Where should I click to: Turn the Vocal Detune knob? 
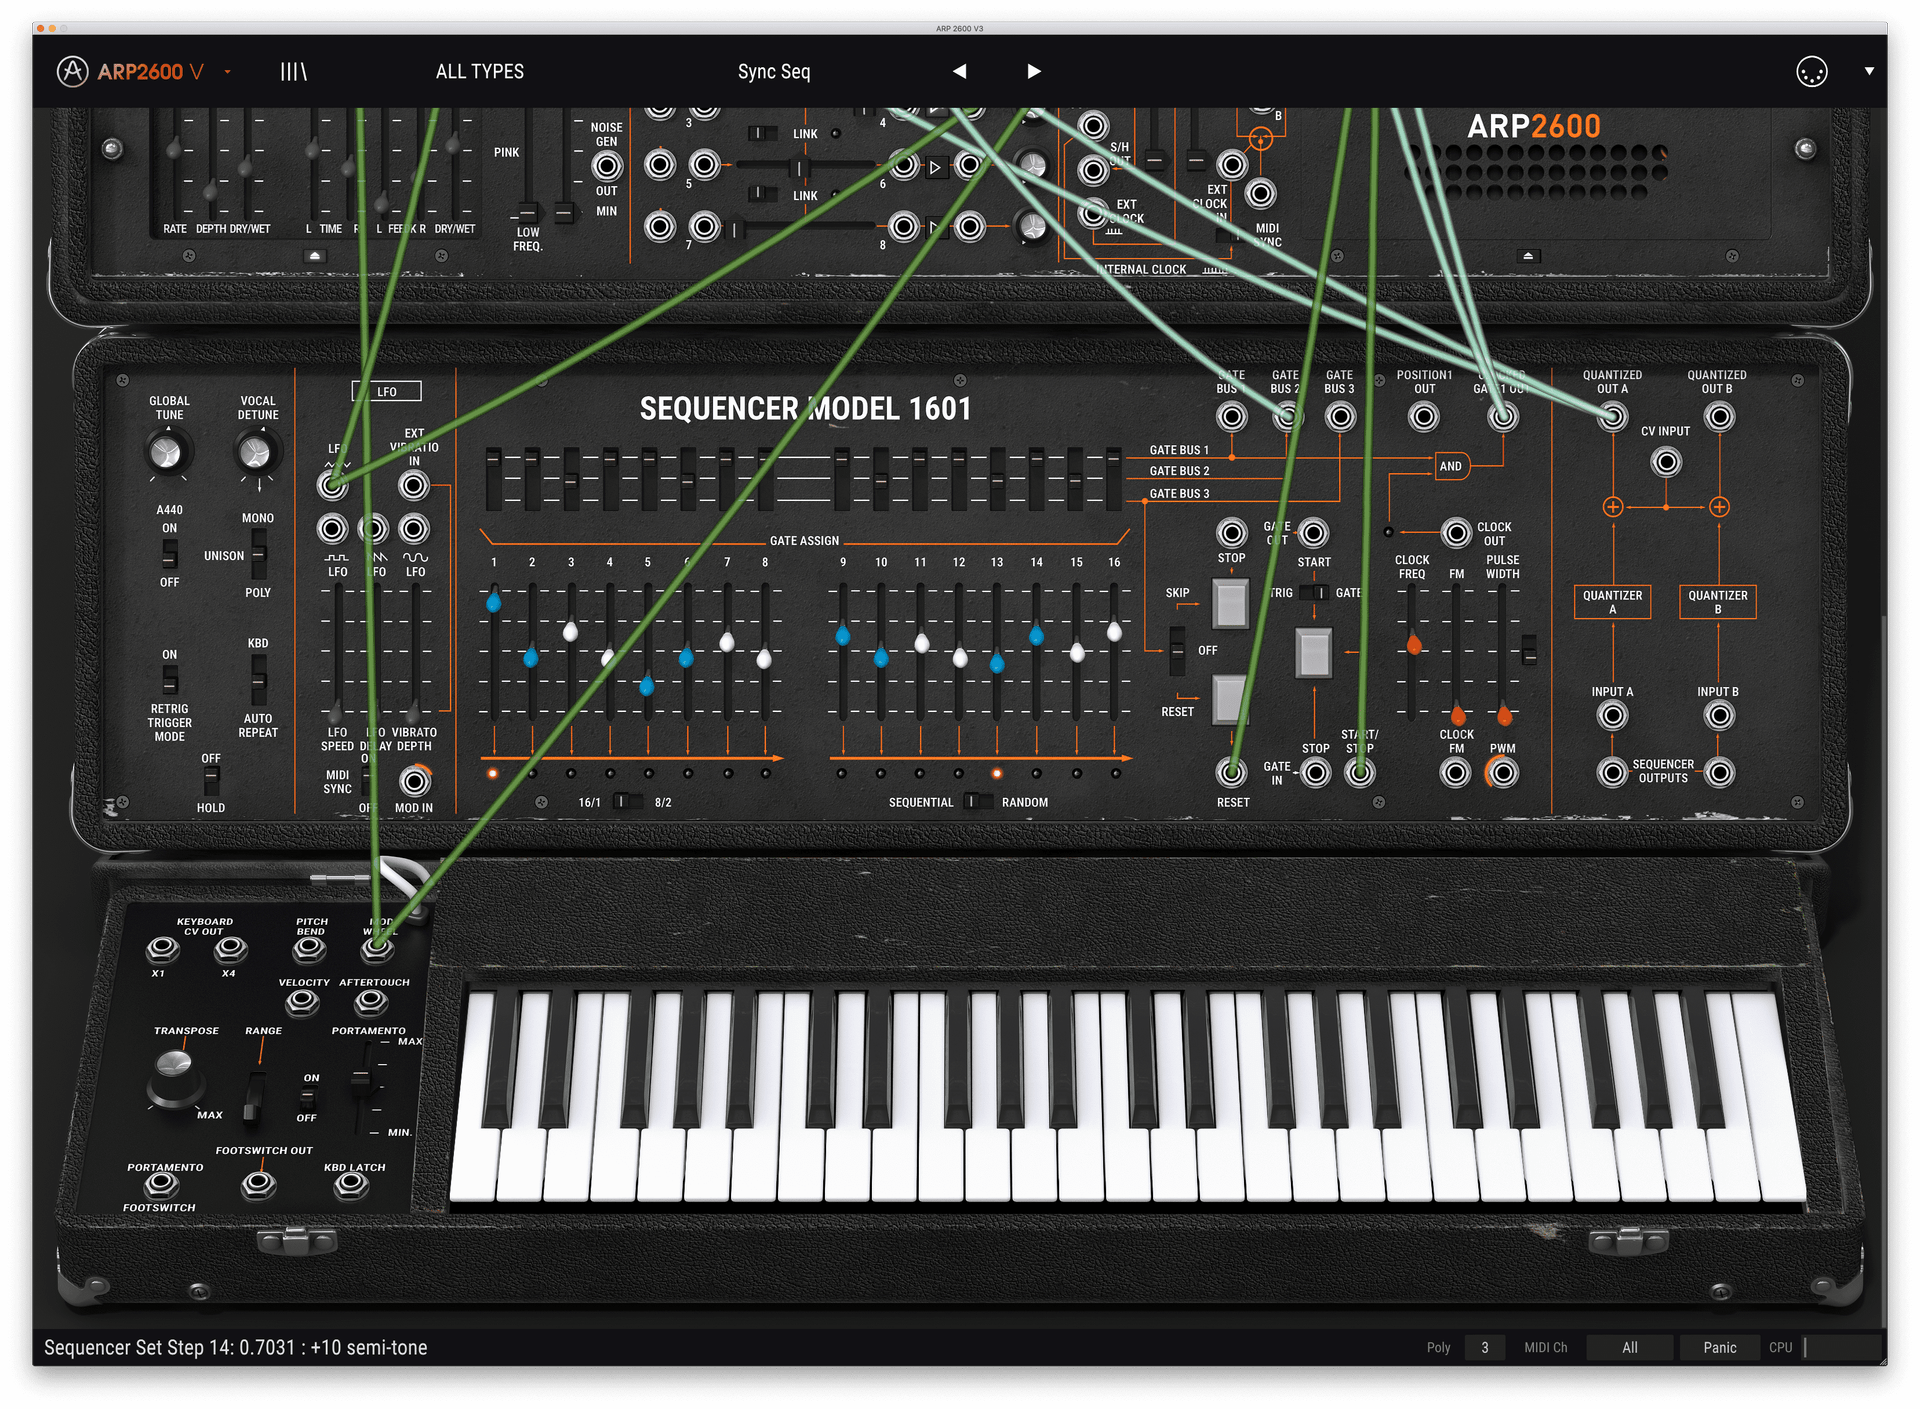(x=256, y=453)
